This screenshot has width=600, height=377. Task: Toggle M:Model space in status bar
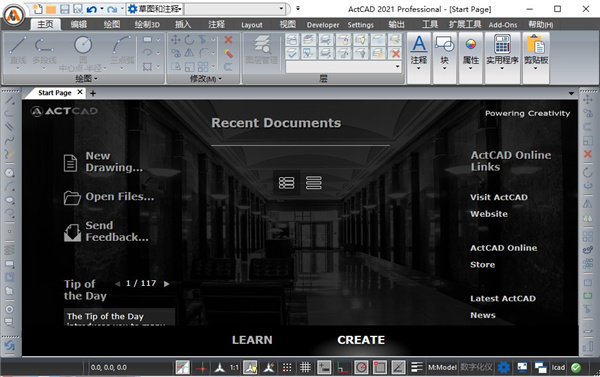442,367
